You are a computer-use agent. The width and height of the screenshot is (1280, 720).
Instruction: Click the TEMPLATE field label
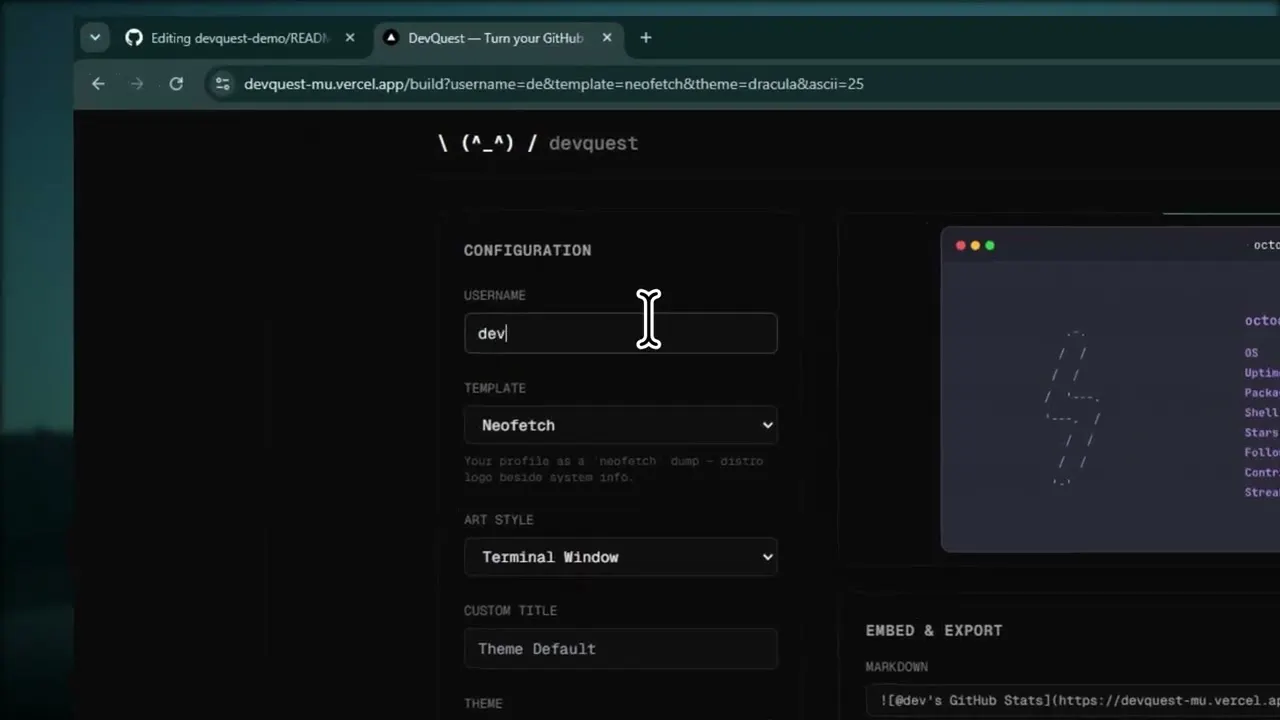494,388
